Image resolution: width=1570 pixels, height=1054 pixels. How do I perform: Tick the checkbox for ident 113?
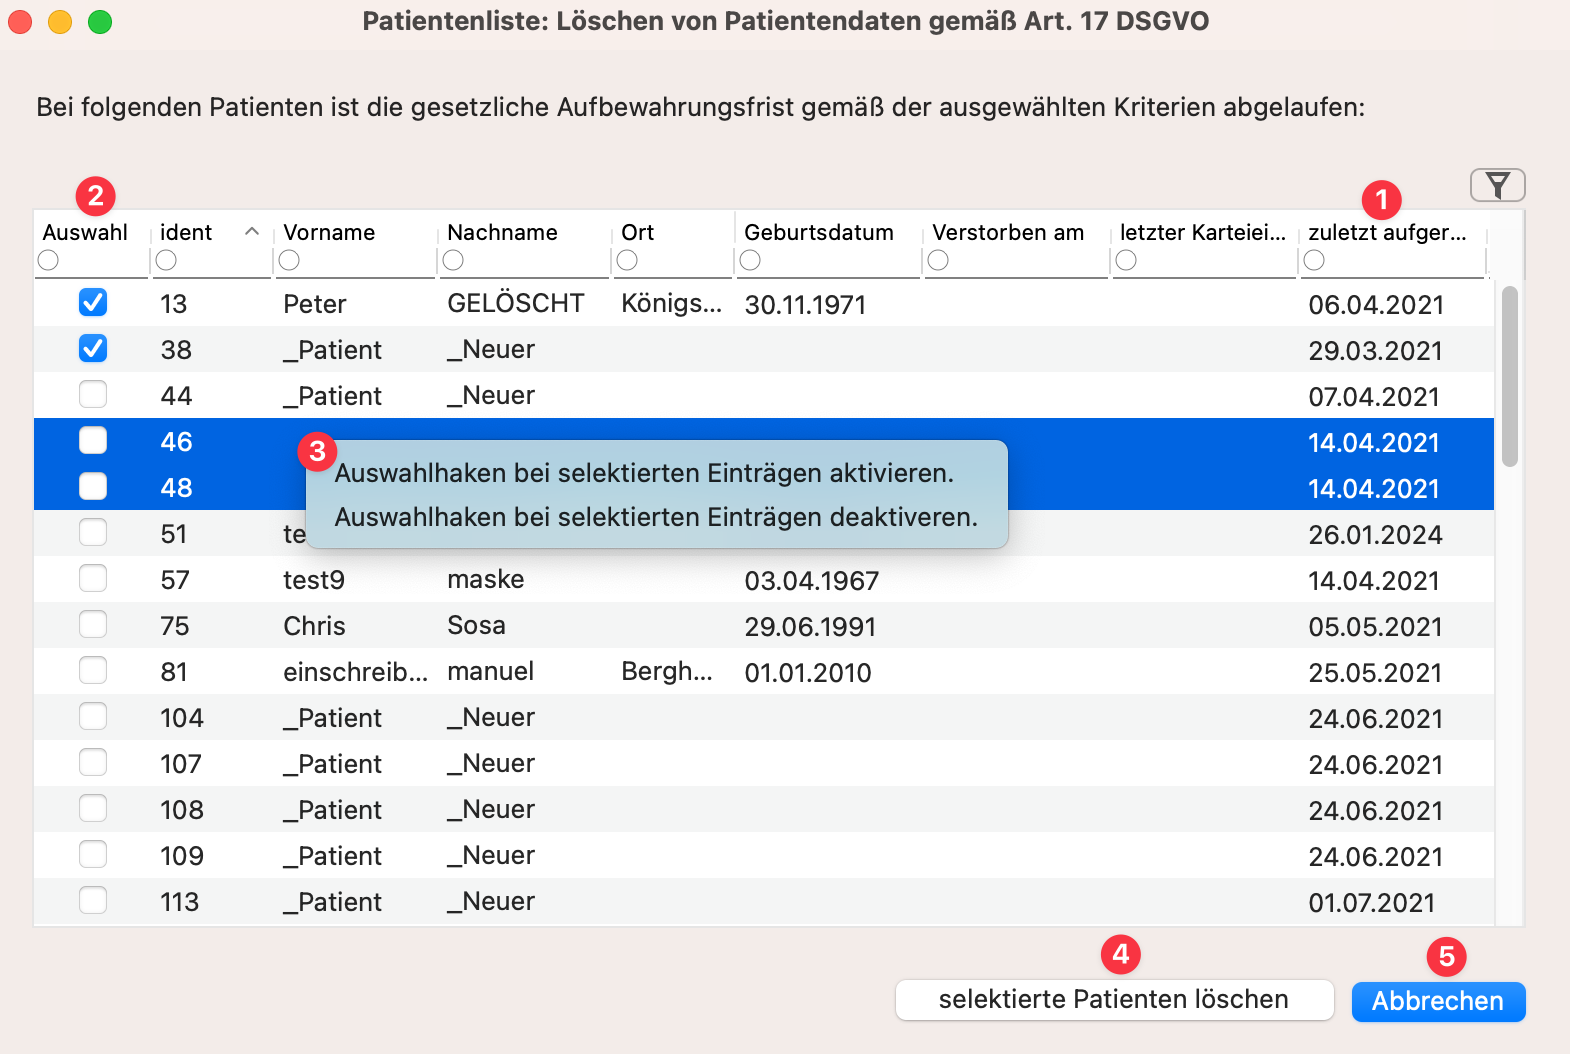pyautogui.click(x=93, y=900)
